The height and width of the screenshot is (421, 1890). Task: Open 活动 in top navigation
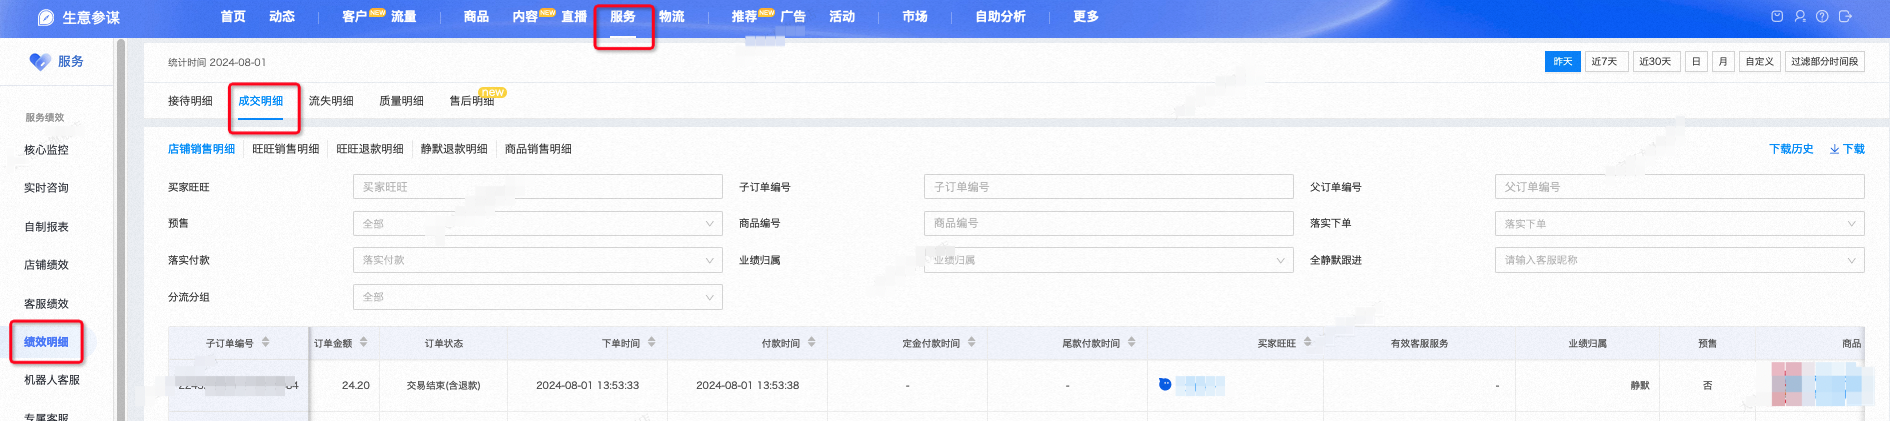pyautogui.click(x=842, y=17)
